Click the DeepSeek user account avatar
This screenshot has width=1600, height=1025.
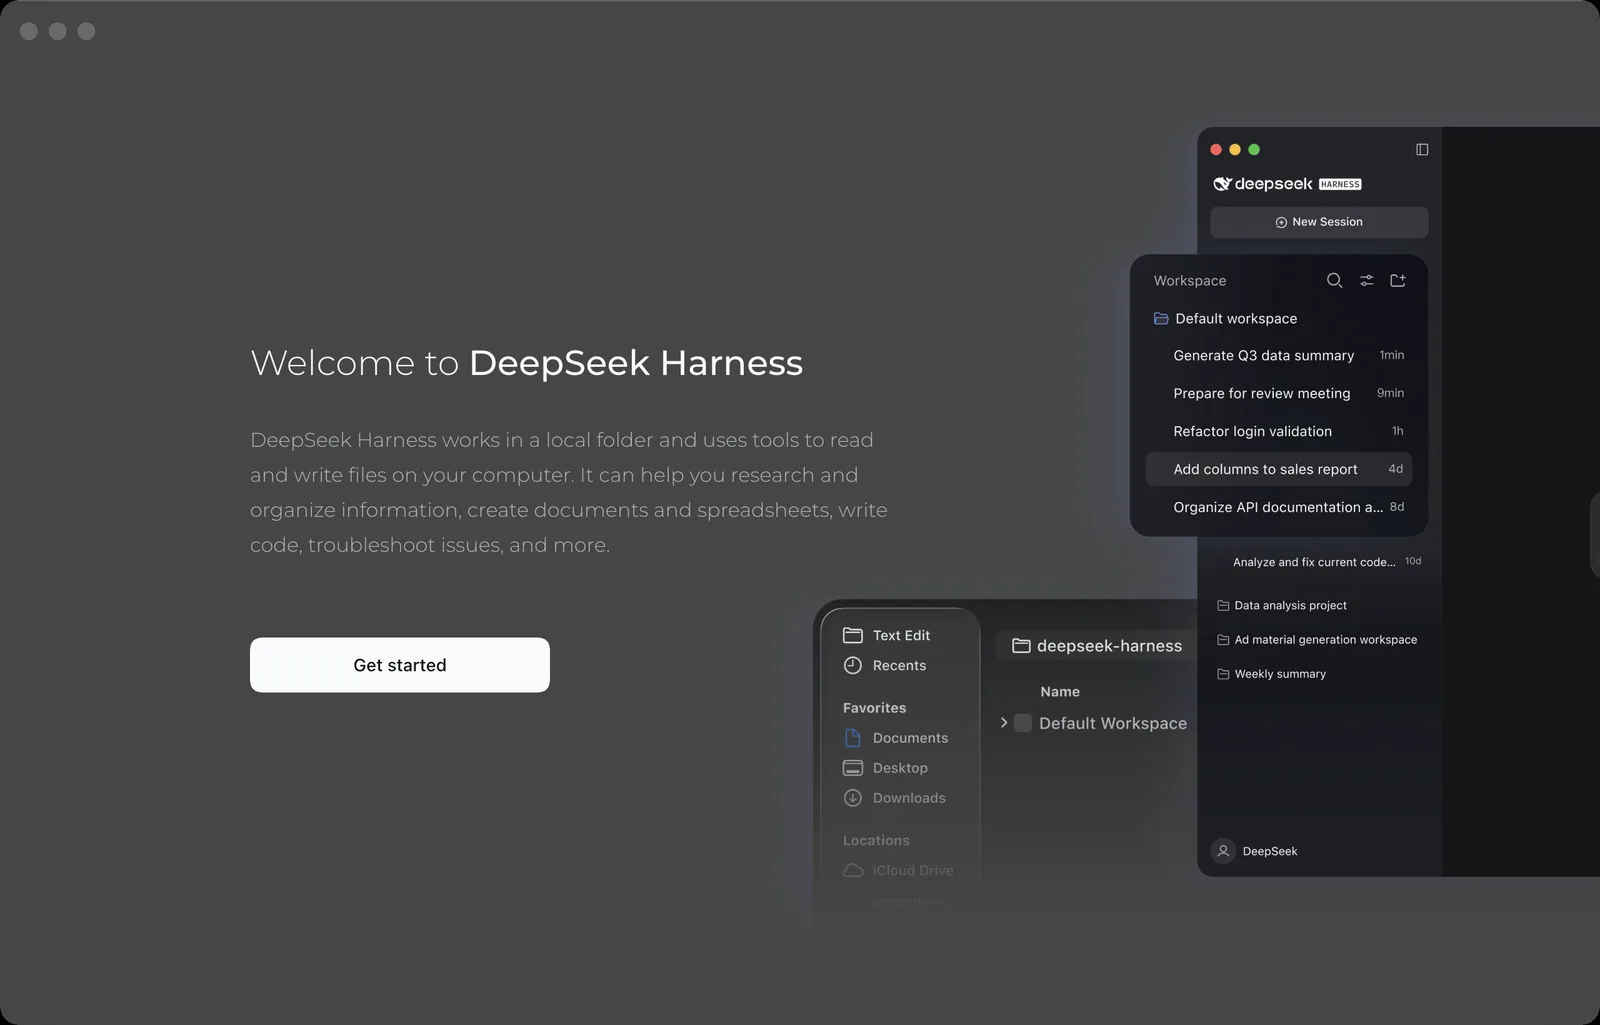pos(1222,851)
